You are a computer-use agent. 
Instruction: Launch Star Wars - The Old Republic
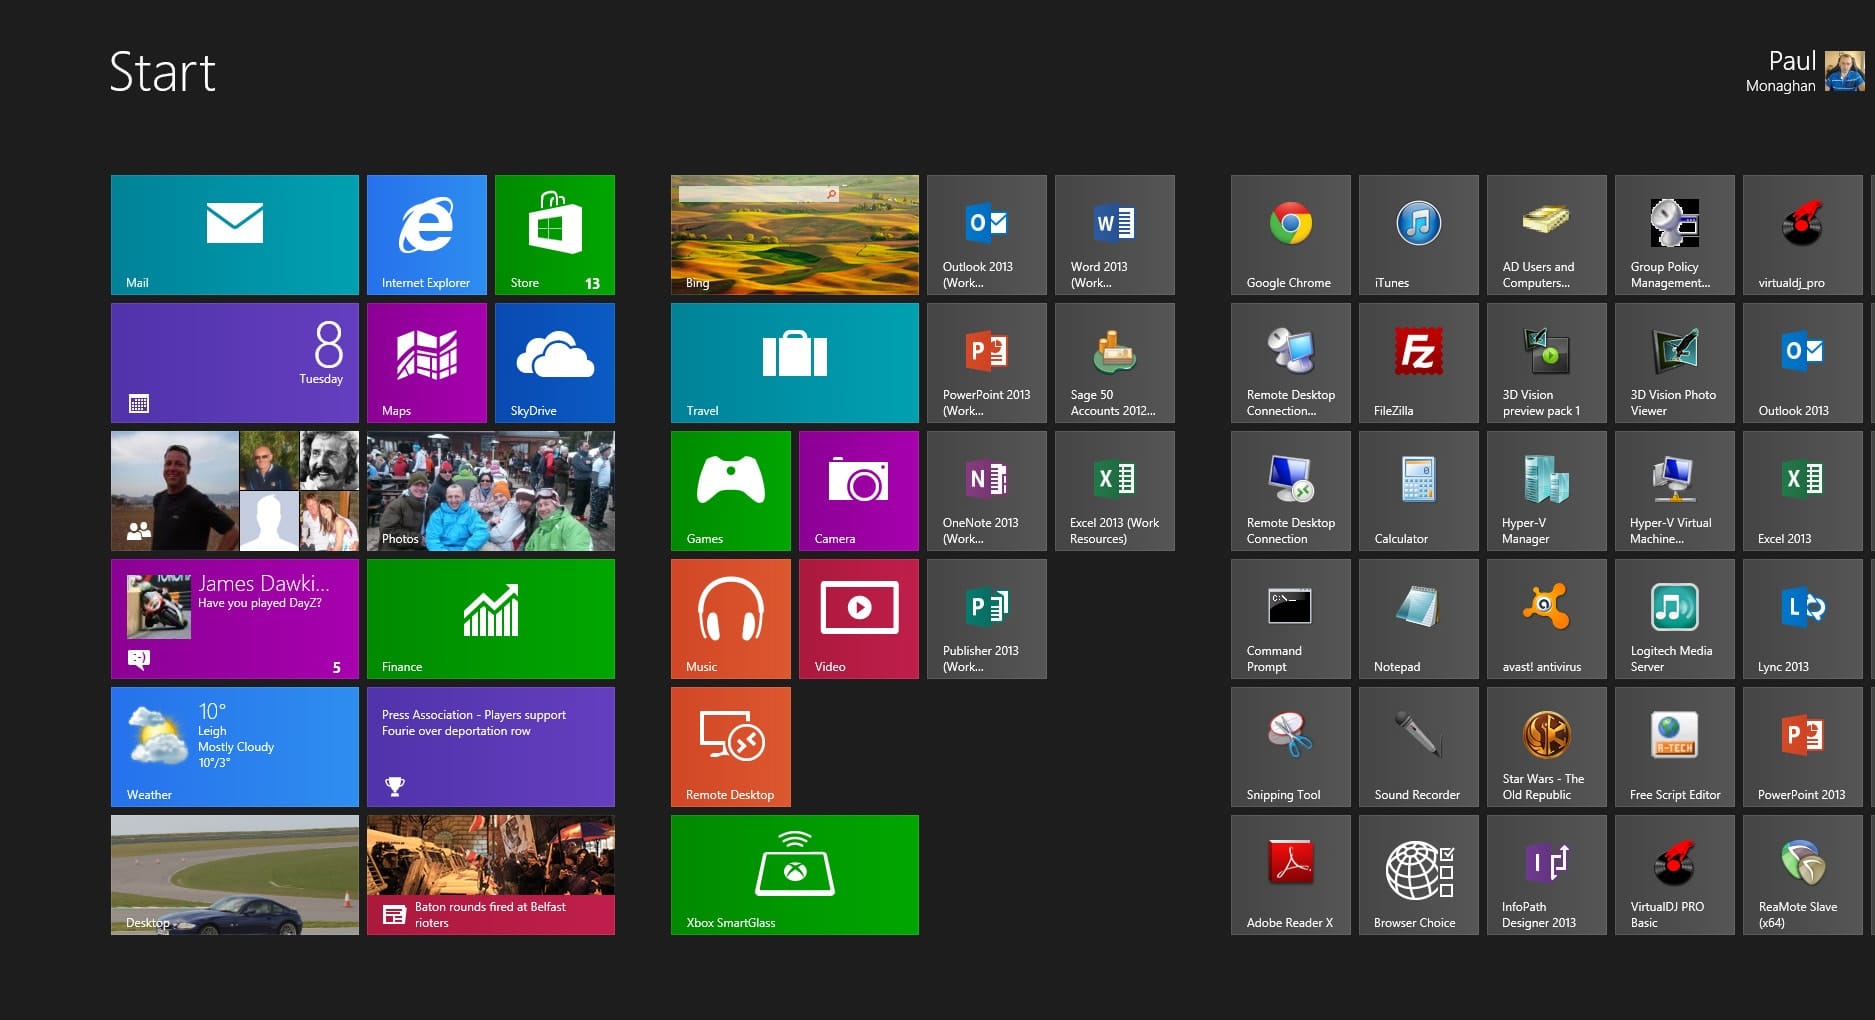(x=1547, y=747)
